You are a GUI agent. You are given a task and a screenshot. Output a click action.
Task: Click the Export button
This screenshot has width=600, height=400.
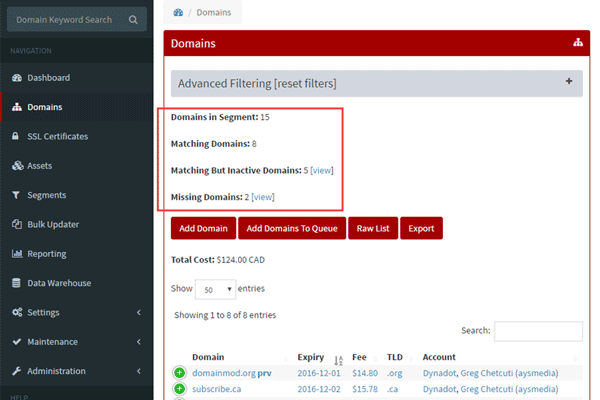(x=421, y=228)
